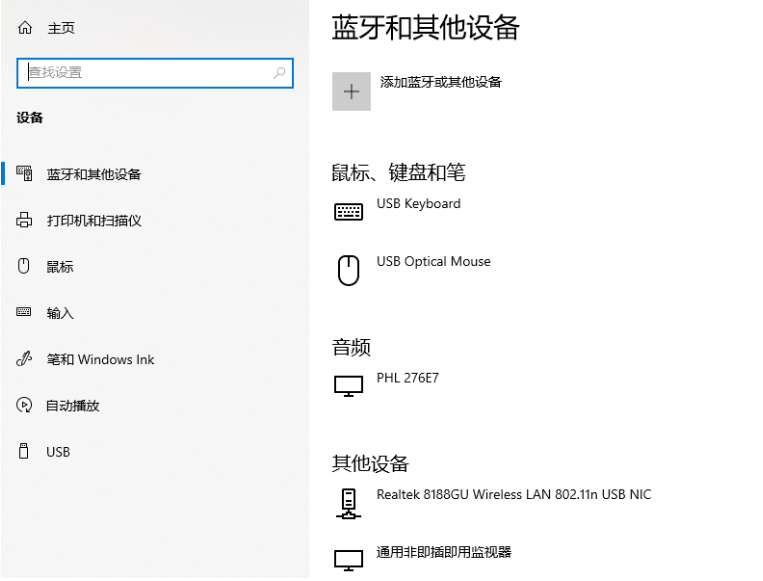Click the magnifier icon in the search box
This screenshot has width=763, height=581.
click(x=279, y=72)
